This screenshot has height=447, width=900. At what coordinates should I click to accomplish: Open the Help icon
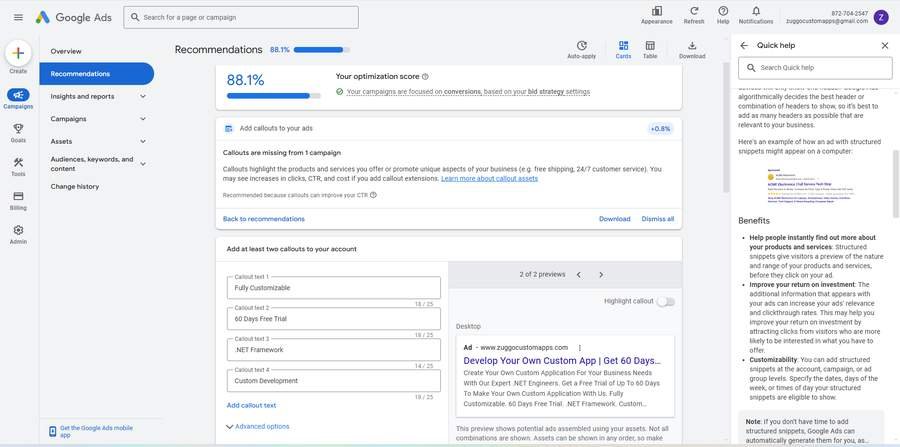(723, 11)
